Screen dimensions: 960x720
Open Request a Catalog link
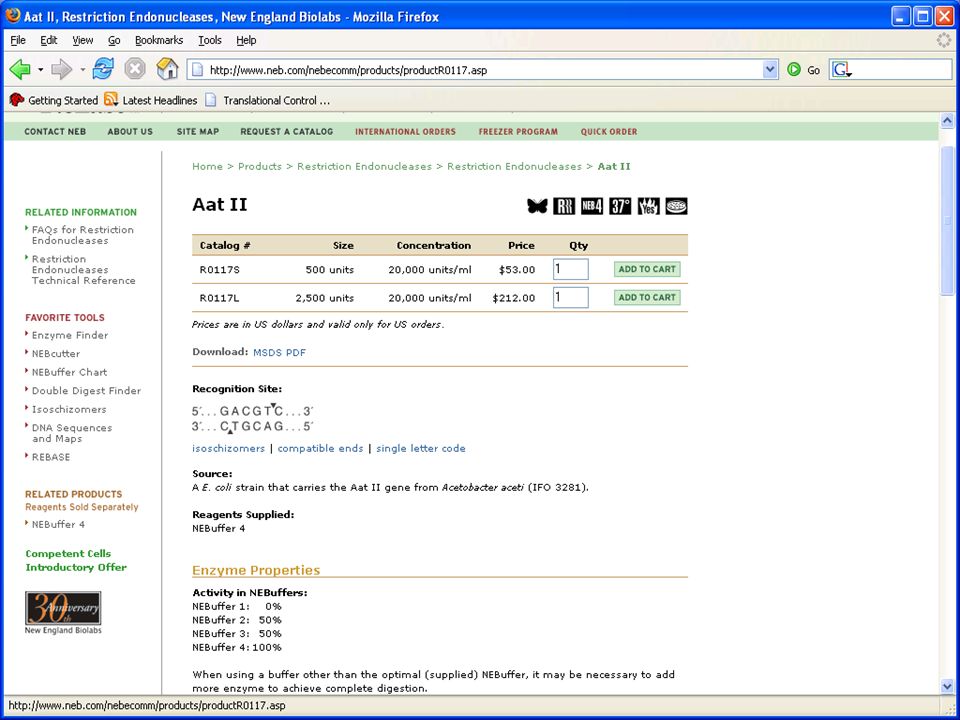(287, 132)
